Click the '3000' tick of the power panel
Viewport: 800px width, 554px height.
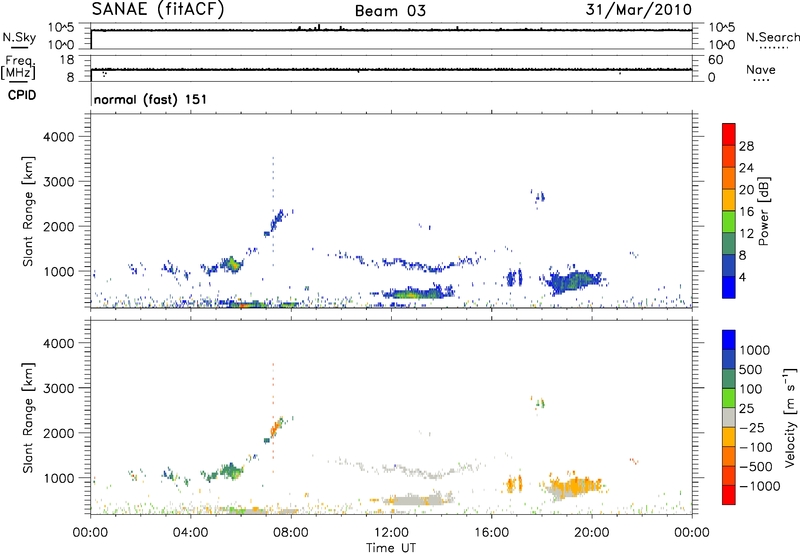click(x=59, y=182)
